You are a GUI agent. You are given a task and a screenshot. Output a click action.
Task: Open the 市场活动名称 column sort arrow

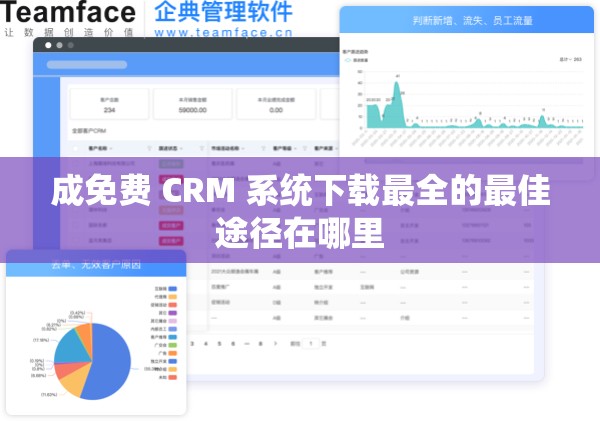point(243,148)
